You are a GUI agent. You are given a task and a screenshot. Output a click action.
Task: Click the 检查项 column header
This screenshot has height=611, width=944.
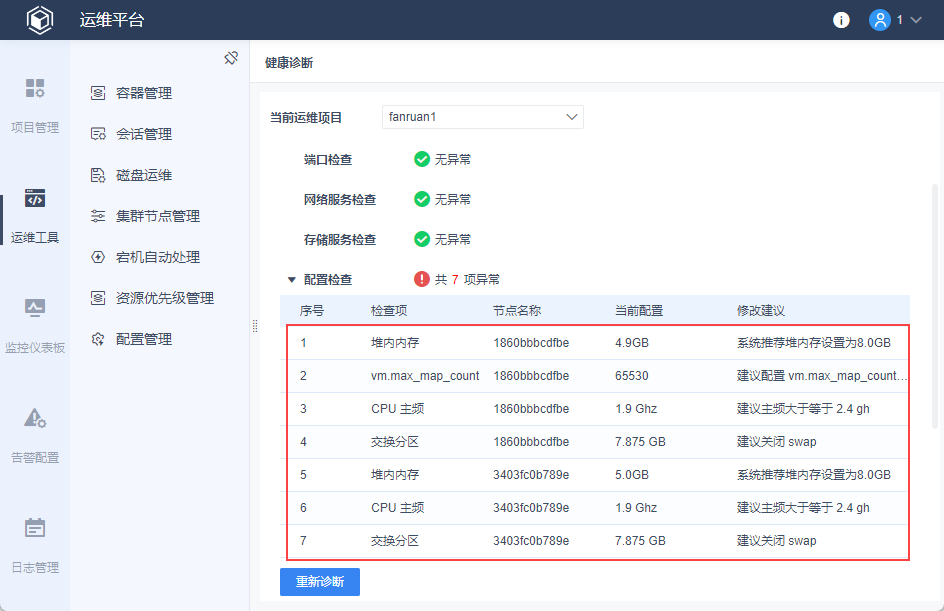point(389,311)
